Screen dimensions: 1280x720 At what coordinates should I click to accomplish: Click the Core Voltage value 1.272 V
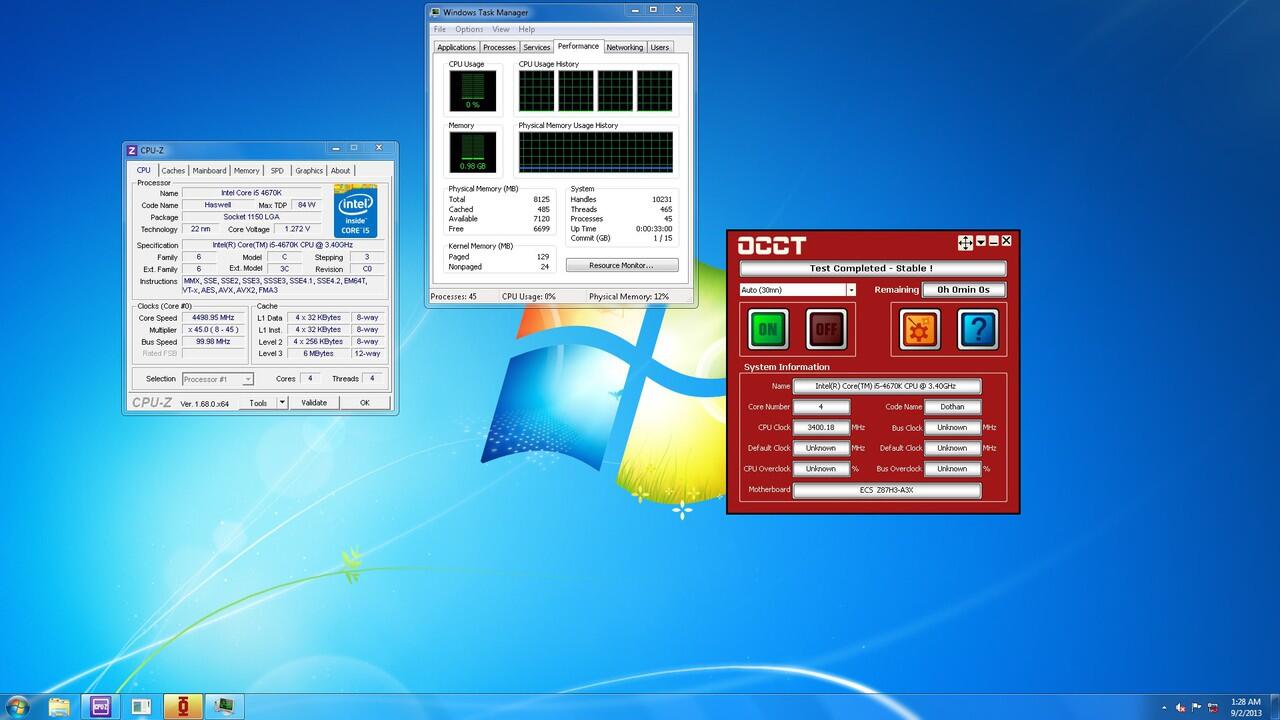[x=298, y=229]
